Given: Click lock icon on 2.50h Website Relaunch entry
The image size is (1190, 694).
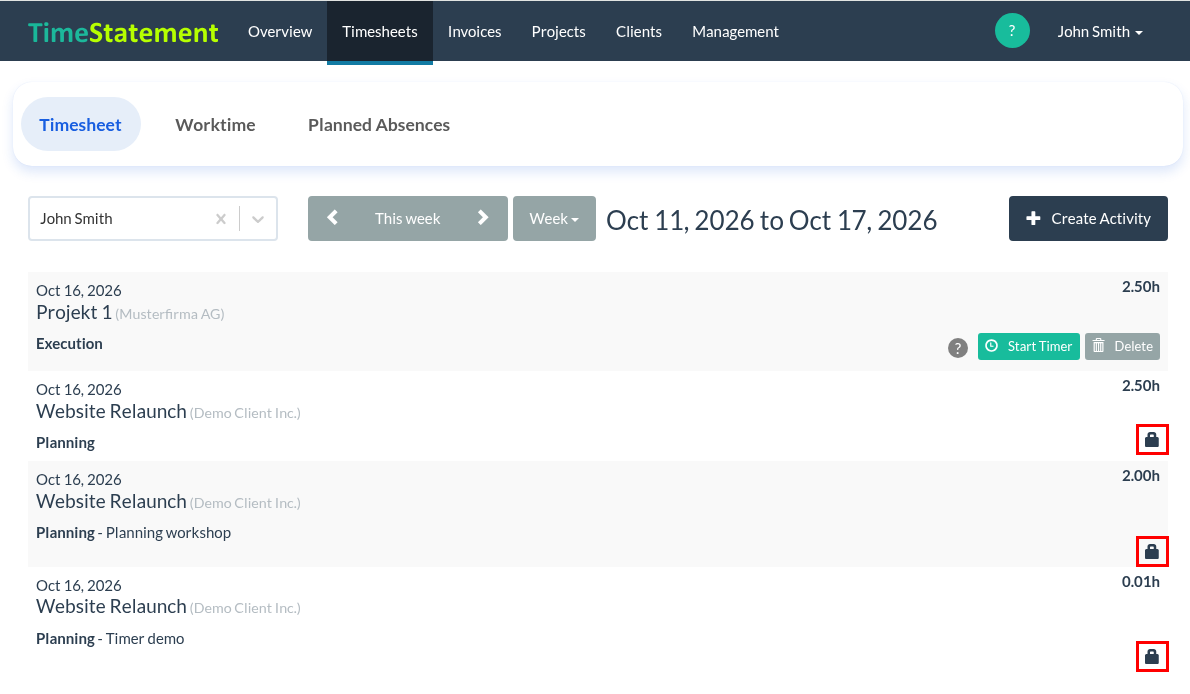Looking at the screenshot, I should 1151,440.
